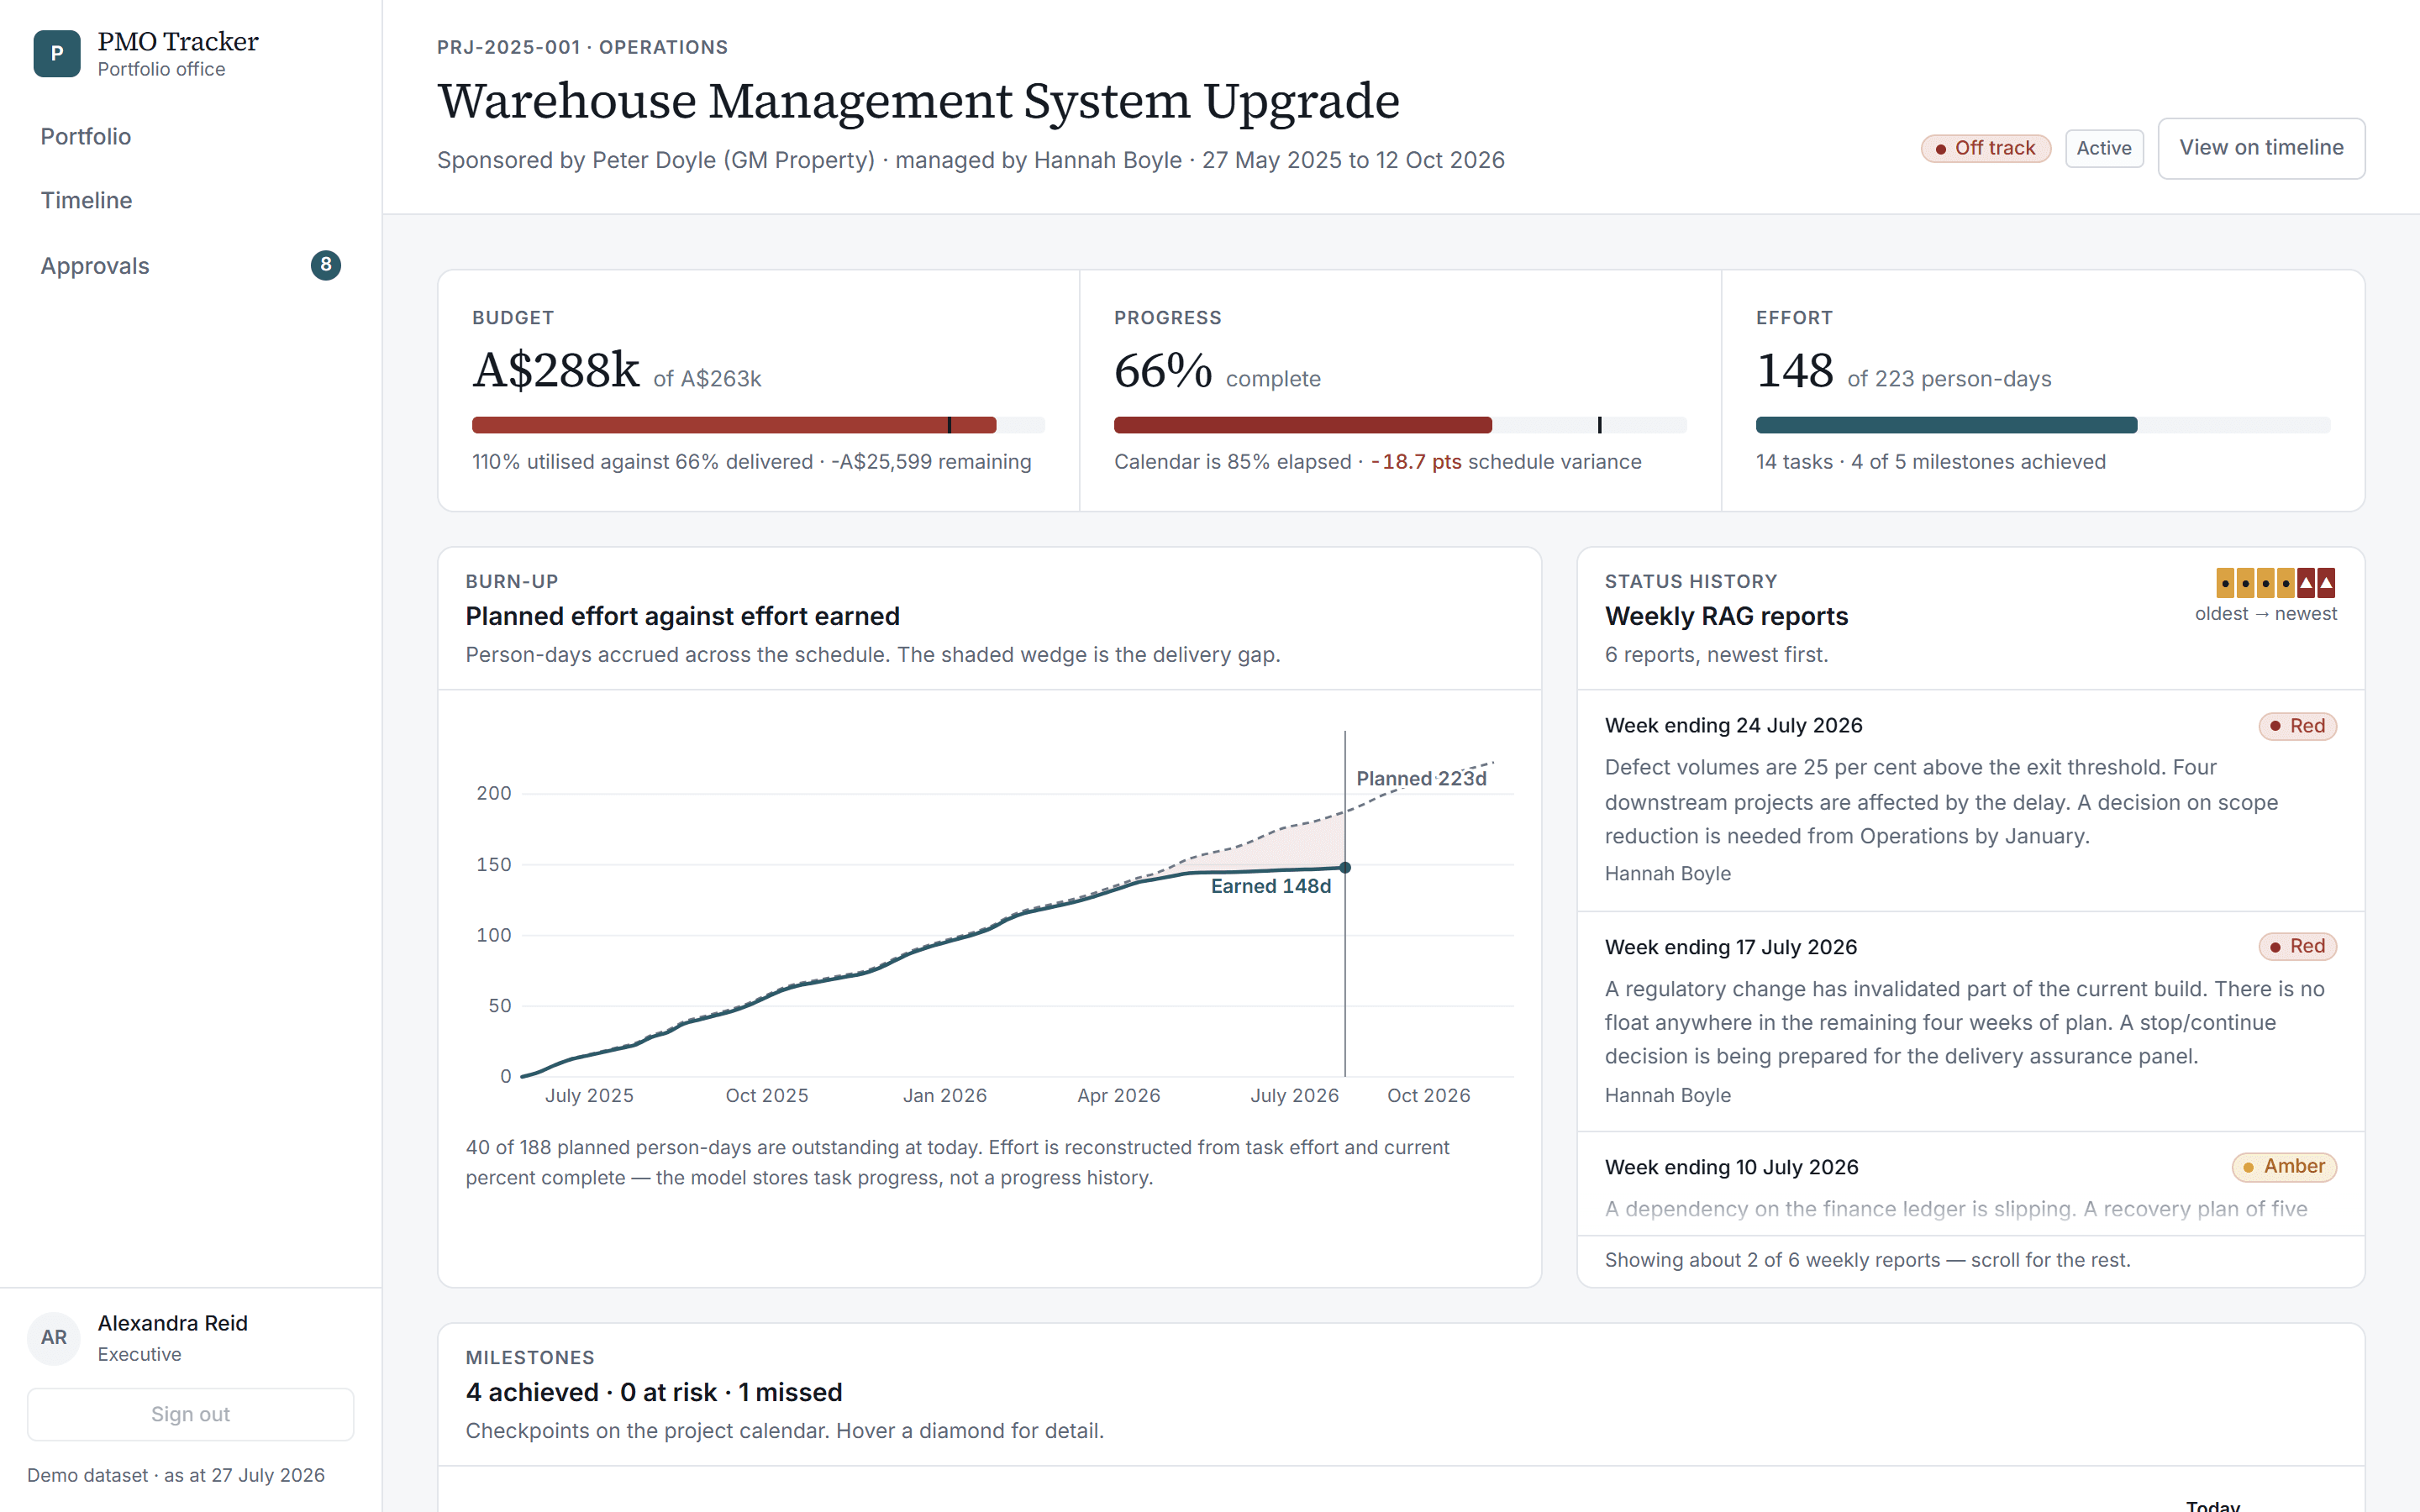Click the 14 tasks · 4 of 5 milestones text
The width and height of the screenshot is (2420, 1512).
1930,462
